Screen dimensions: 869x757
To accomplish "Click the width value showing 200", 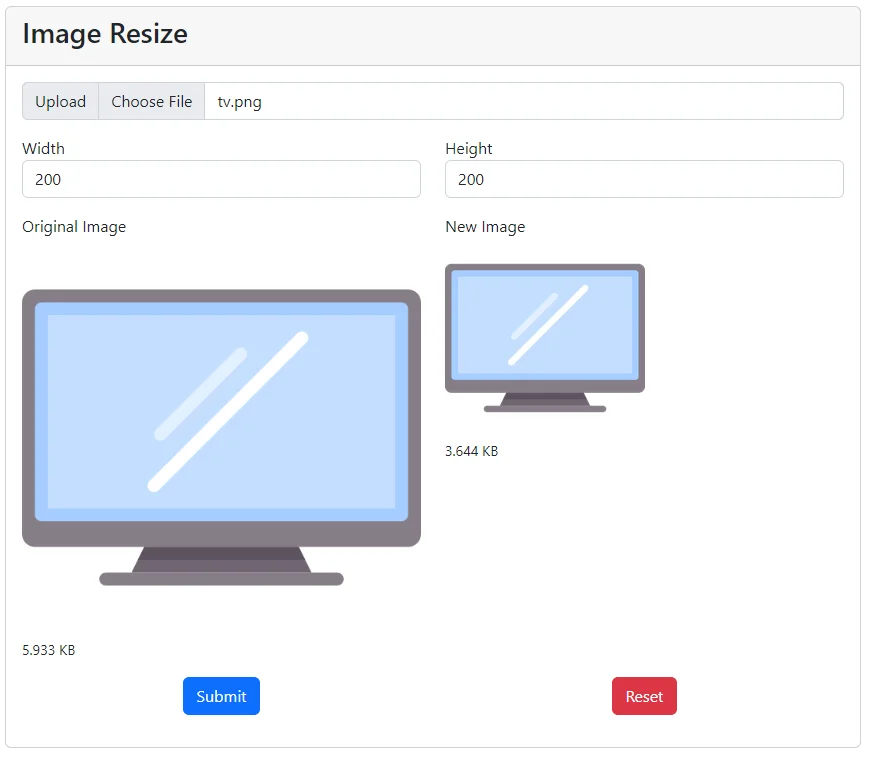I will click(48, 180).
